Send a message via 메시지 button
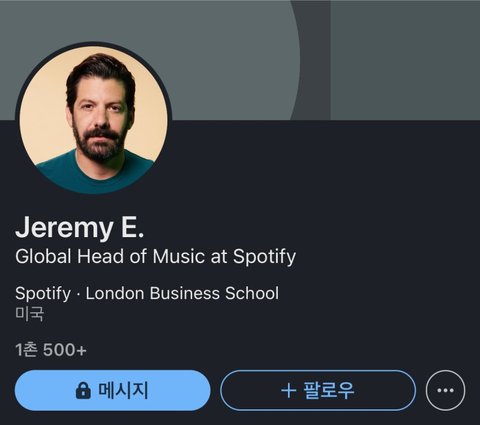 tap(113, 390)
